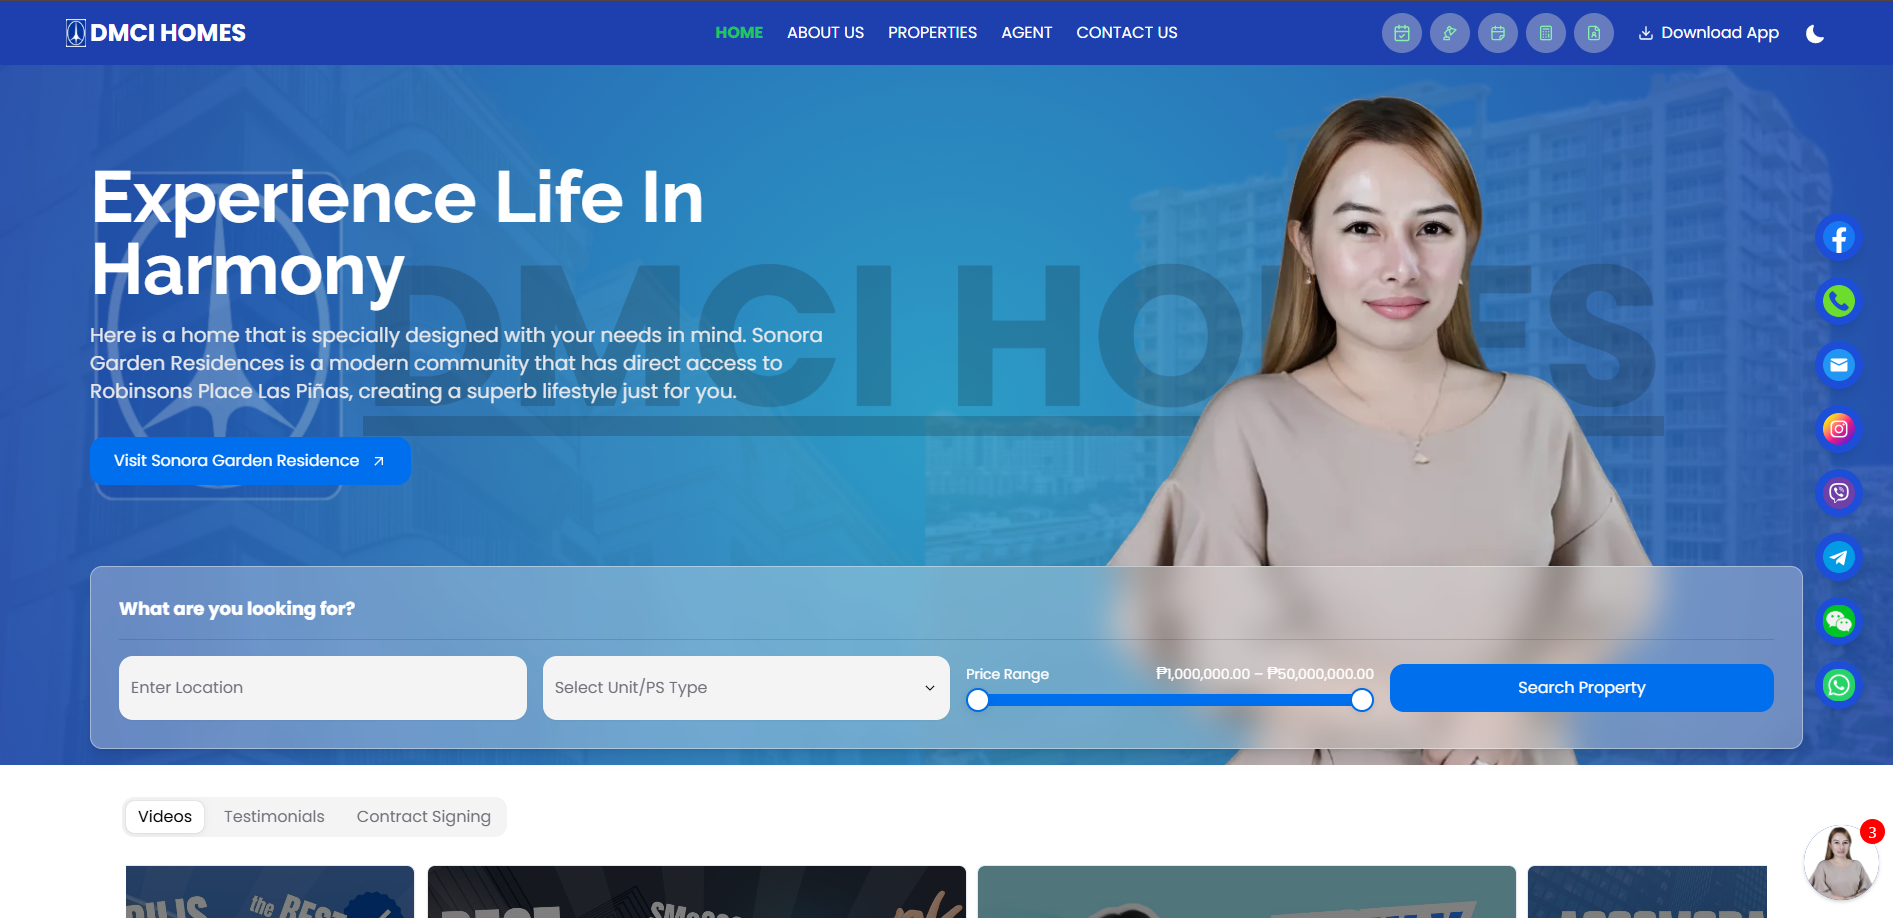1893x918 pixels.
Task: Open CONTACT US page
Action: (x=1127, y=33)
